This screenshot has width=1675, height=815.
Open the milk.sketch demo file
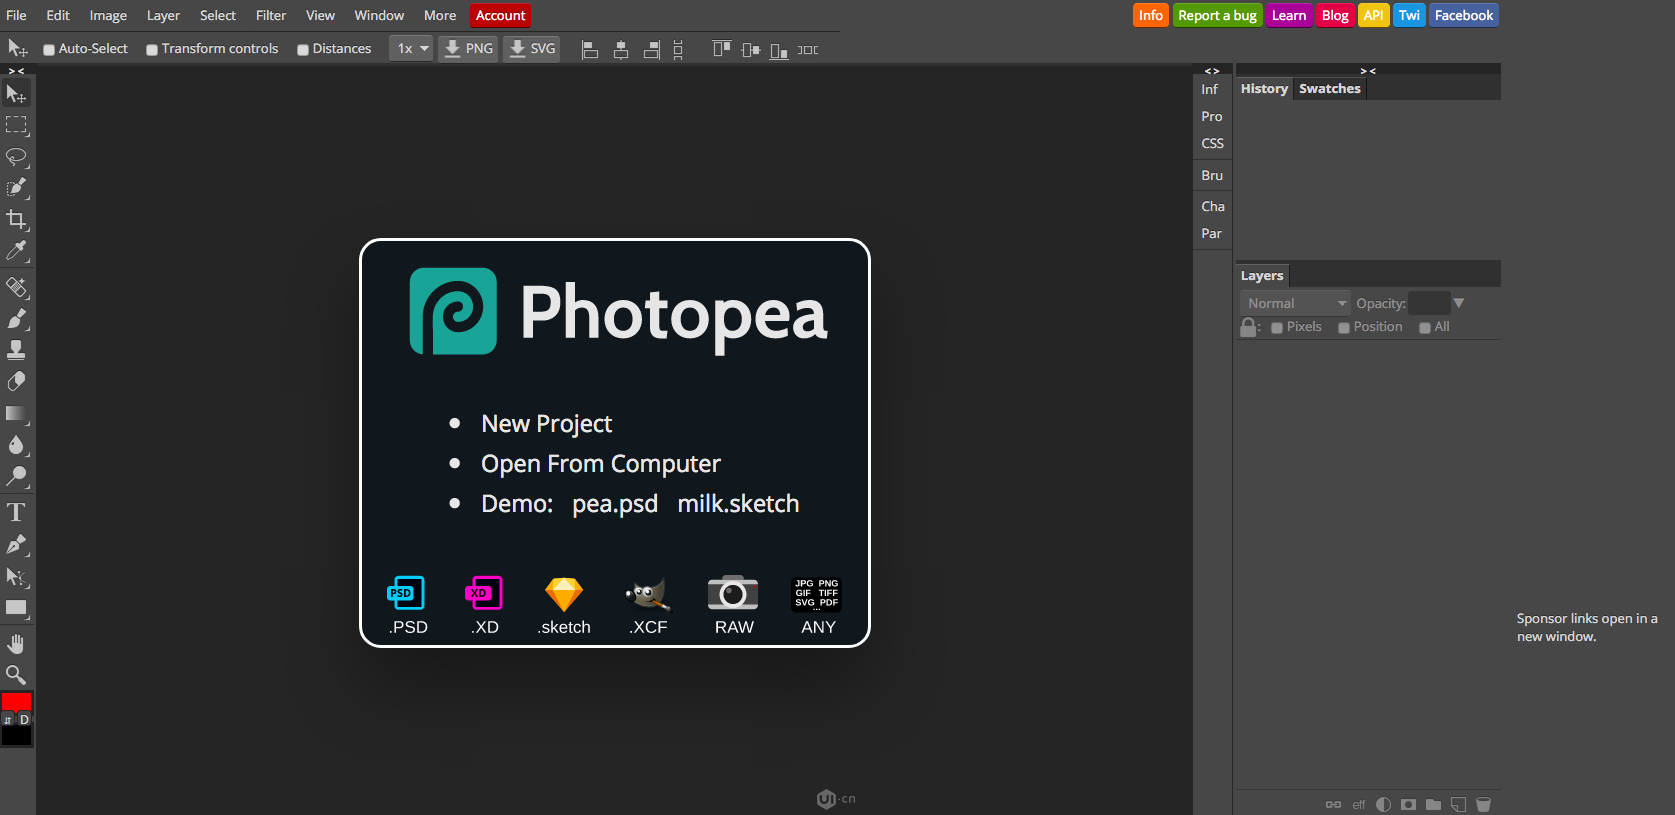point(738,504)
